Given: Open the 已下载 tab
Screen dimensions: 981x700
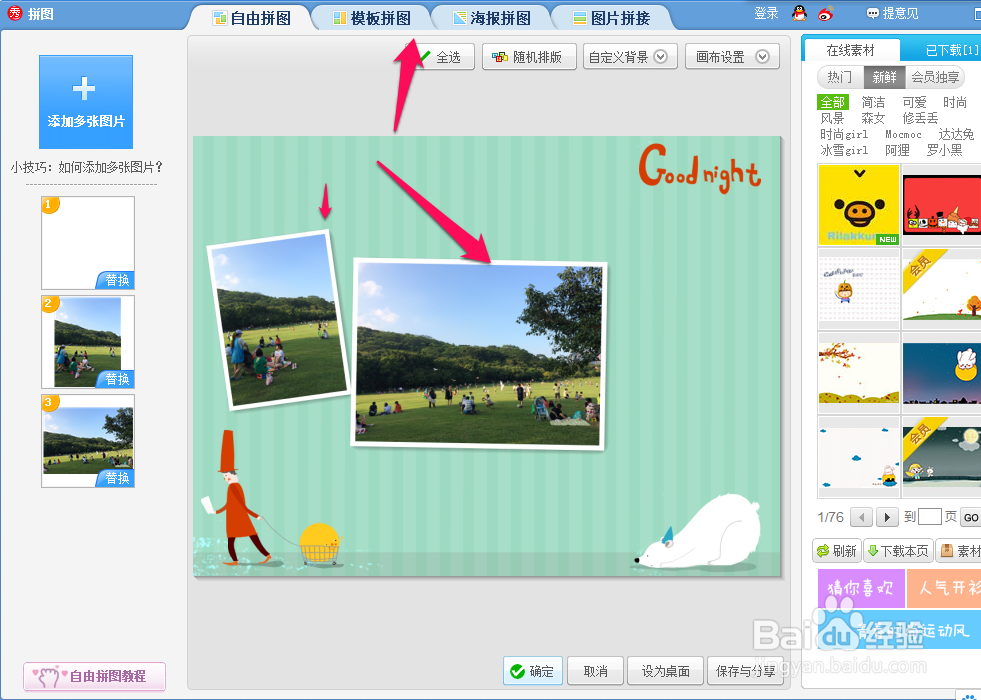Looking at the screenshot, I should tap(950, 50).
